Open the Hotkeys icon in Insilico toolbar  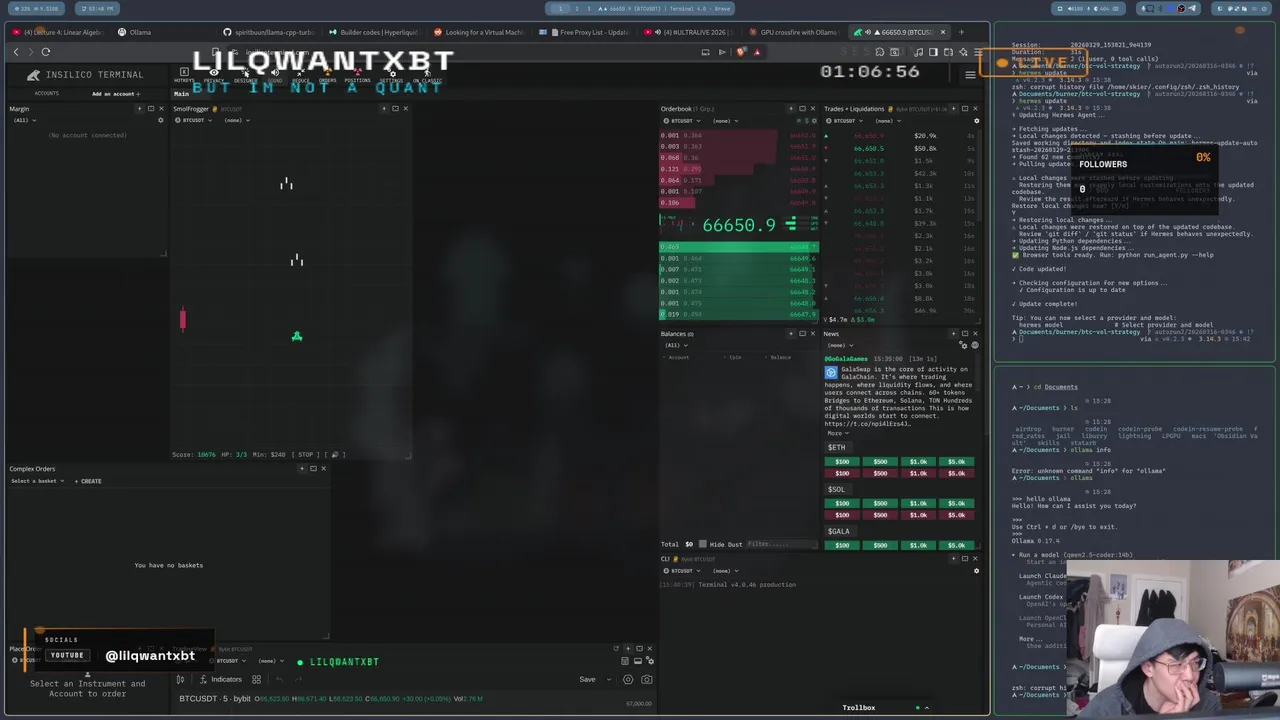point(184,73)
